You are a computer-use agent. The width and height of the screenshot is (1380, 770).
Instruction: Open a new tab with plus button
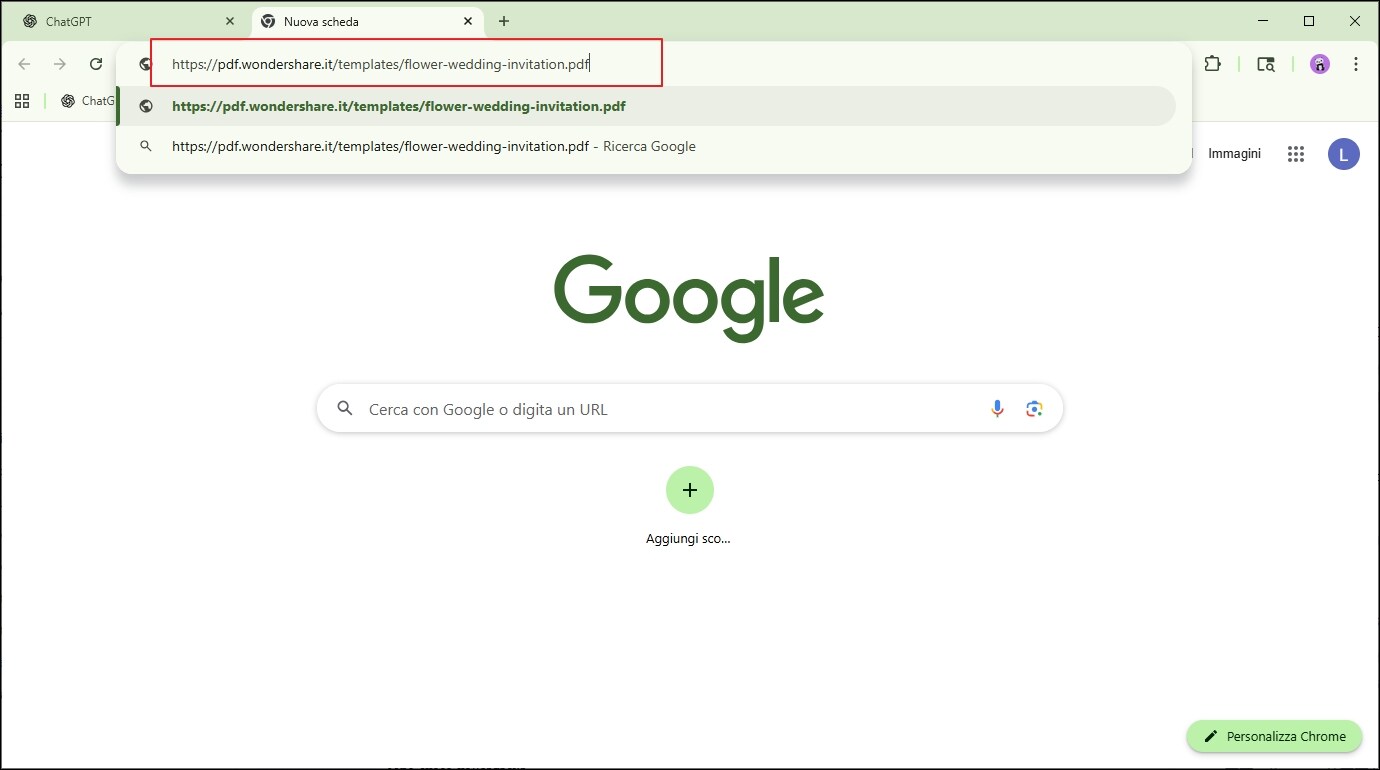coord(504,21)
